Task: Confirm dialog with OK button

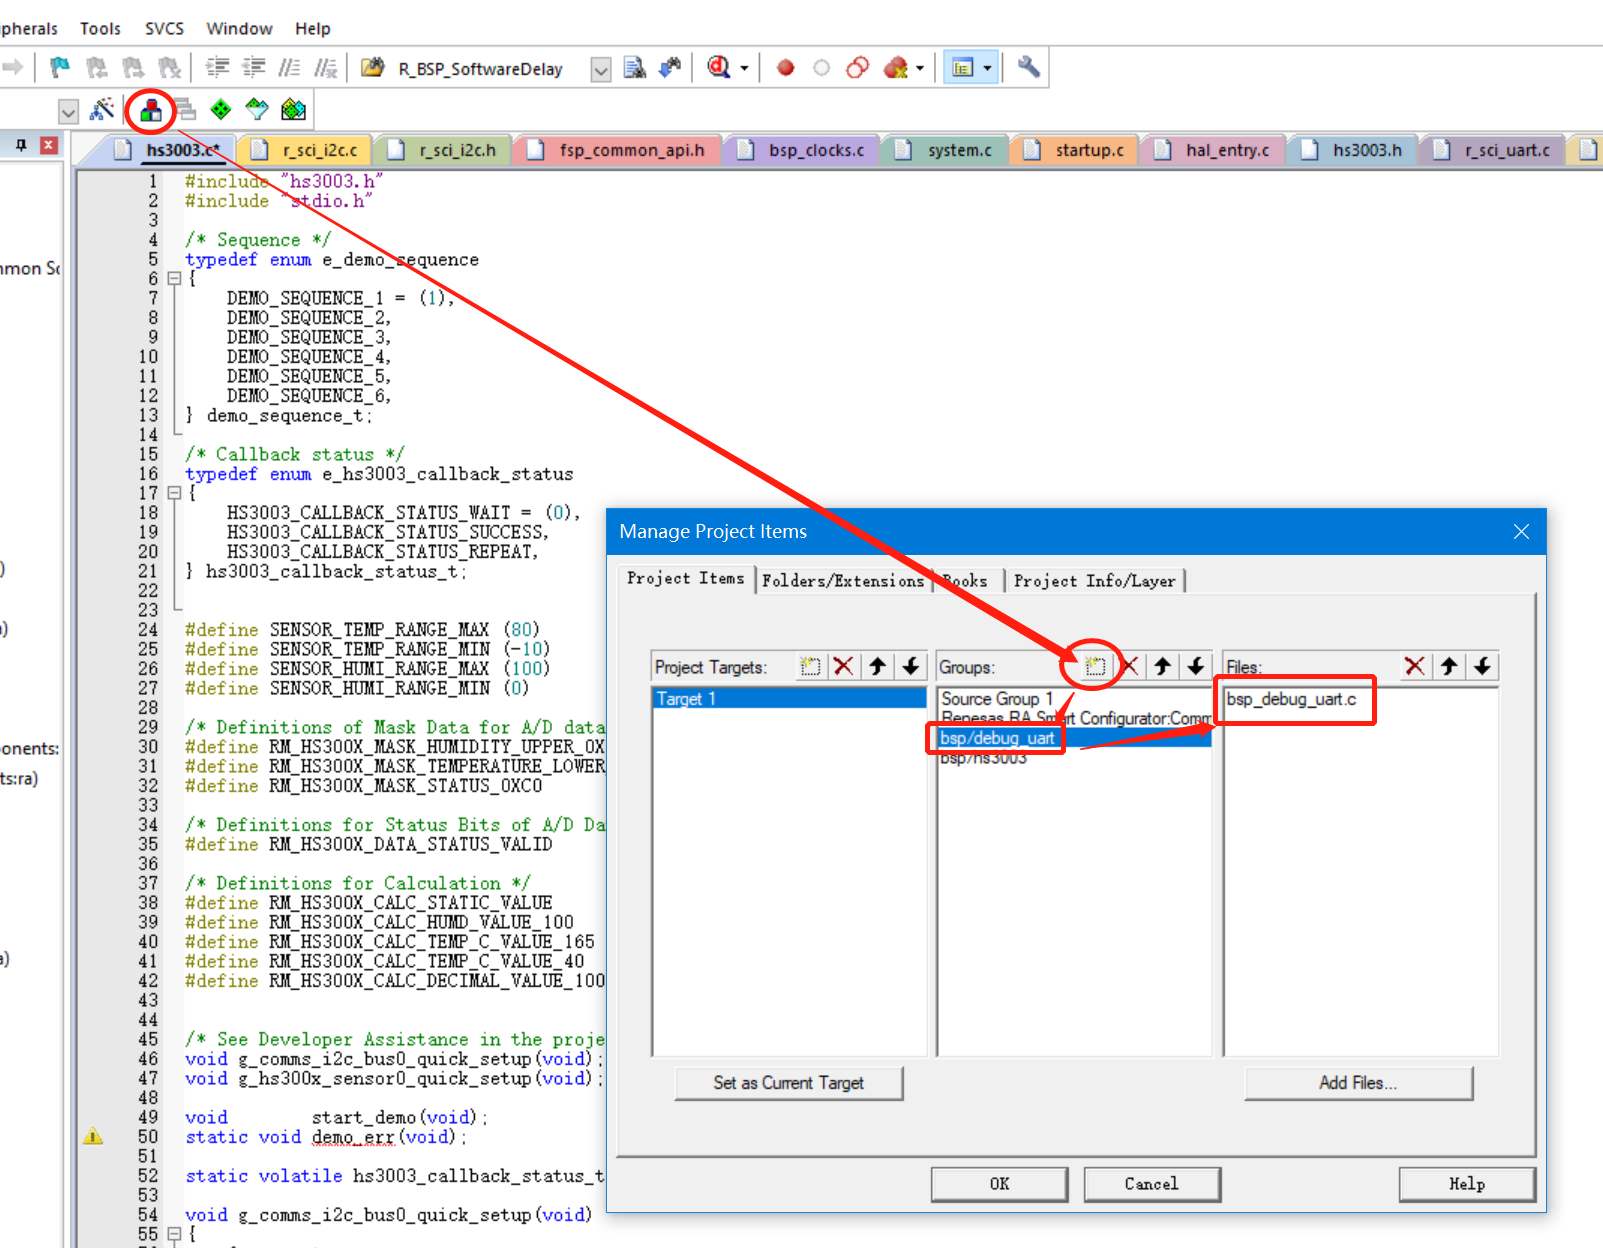Action: click(x=999, y=1184)
